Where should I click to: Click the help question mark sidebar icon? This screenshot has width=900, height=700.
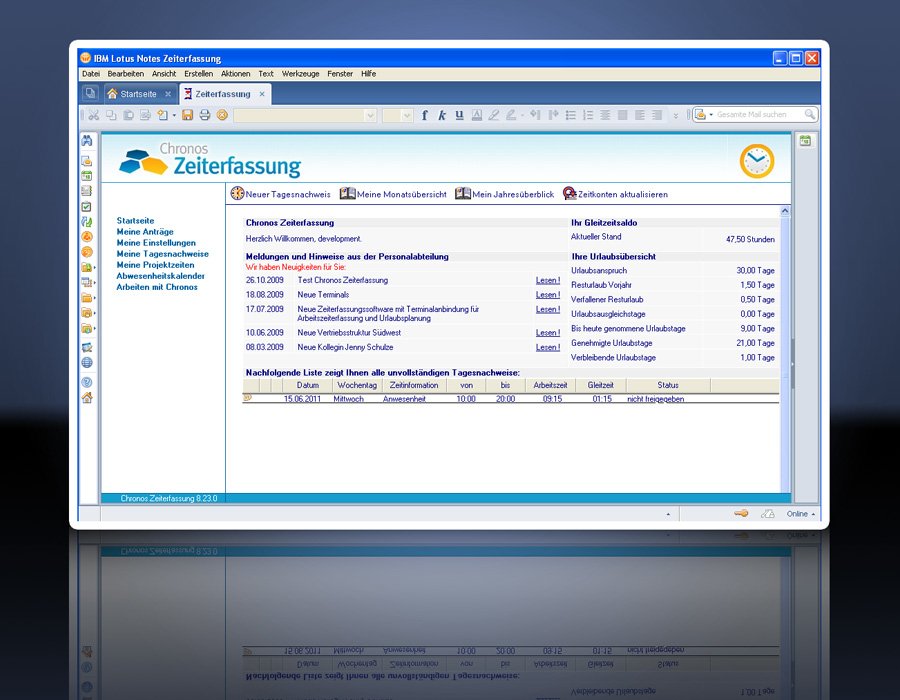pos(87,382)
